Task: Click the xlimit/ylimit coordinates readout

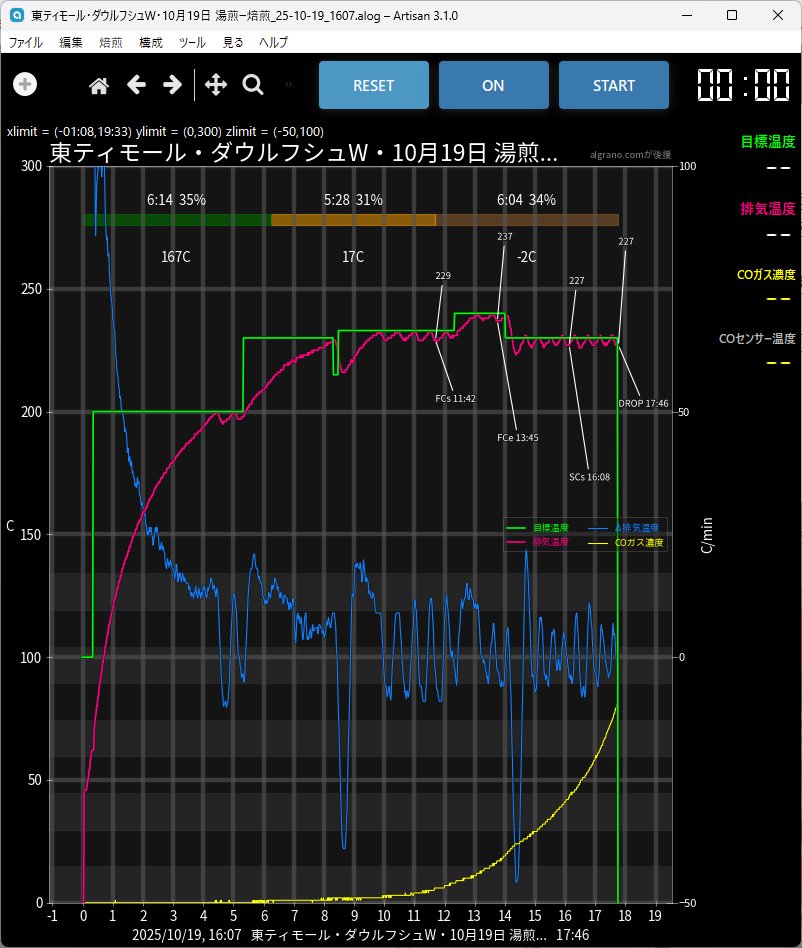Action: point(166,132)
